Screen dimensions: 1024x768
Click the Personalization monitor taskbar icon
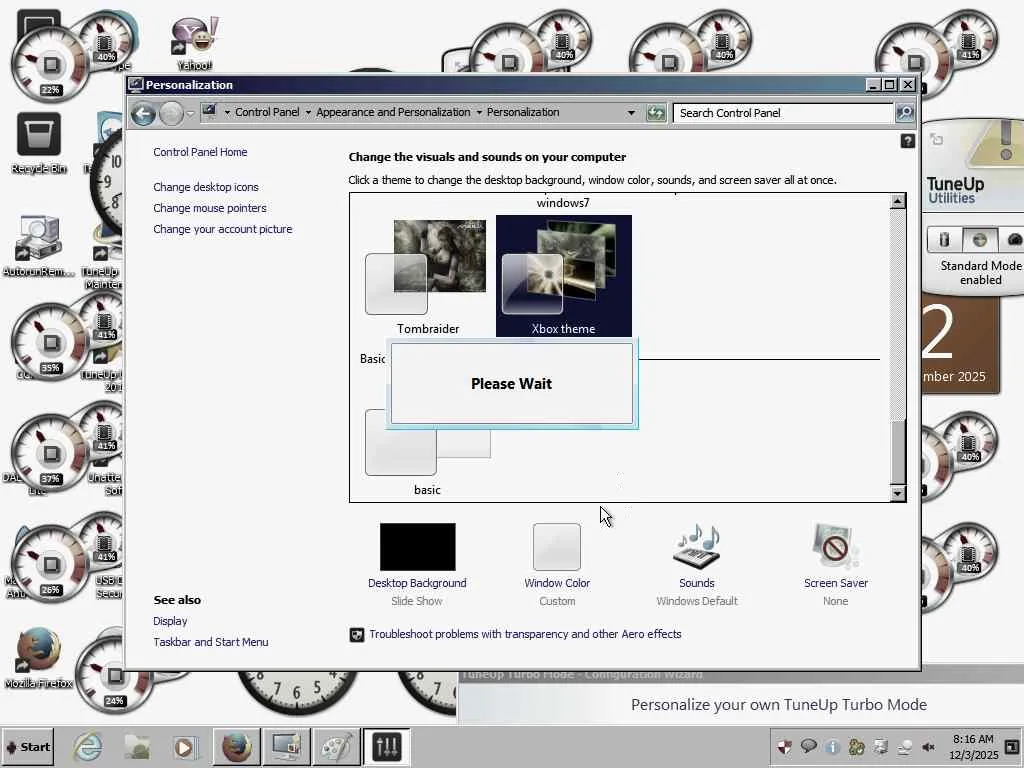click(286, 747)
